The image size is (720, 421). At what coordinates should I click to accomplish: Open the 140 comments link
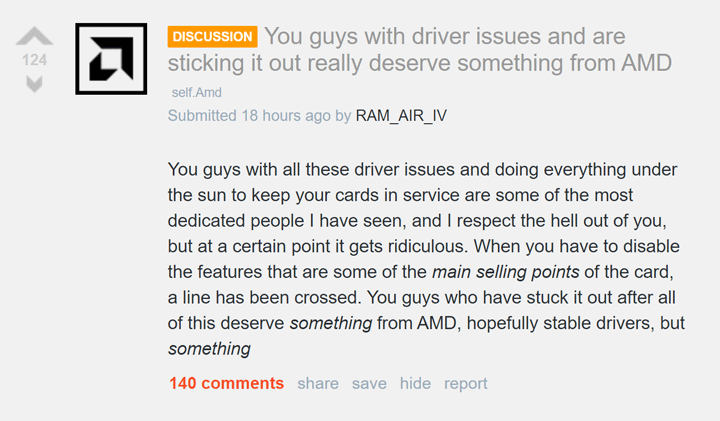226,383
